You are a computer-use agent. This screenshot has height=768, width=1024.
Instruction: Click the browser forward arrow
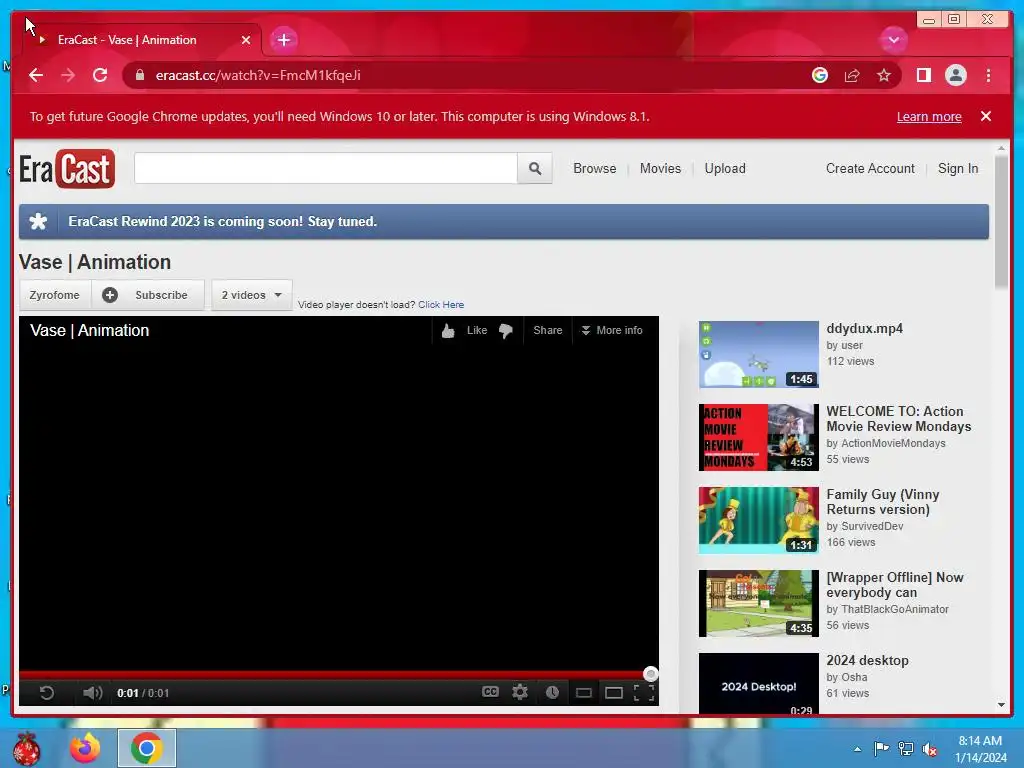(68, 75)
